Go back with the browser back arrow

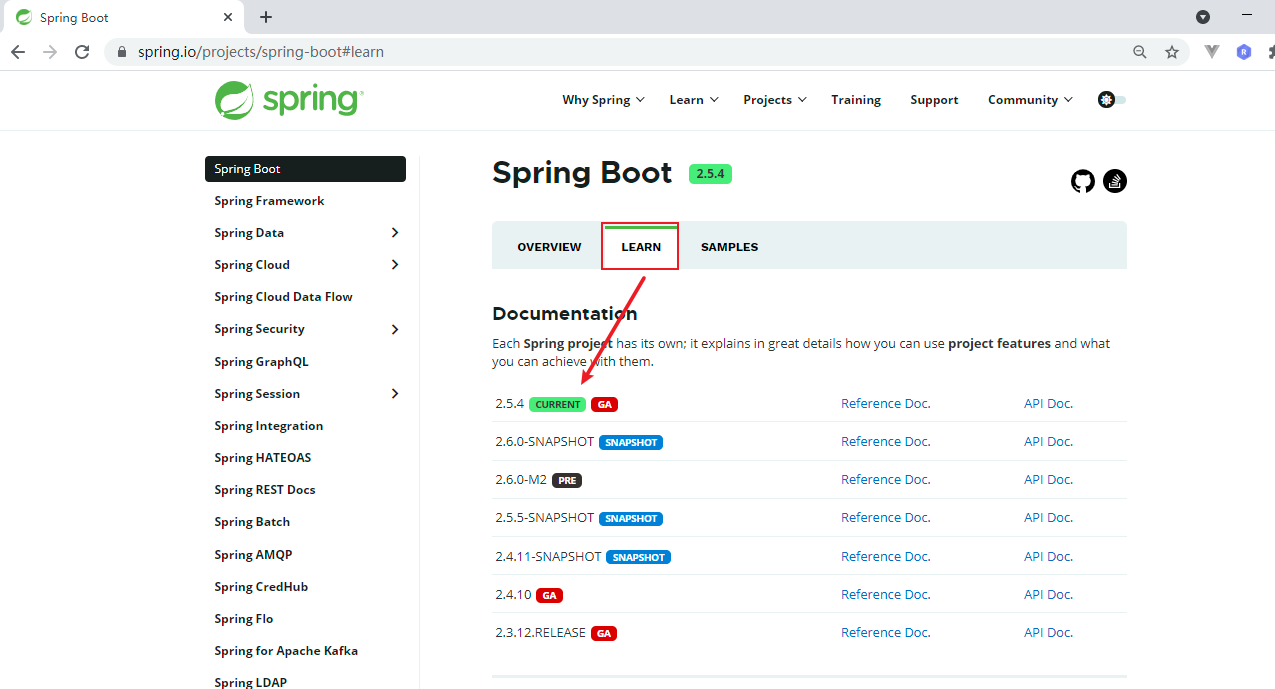coord(18,52)
